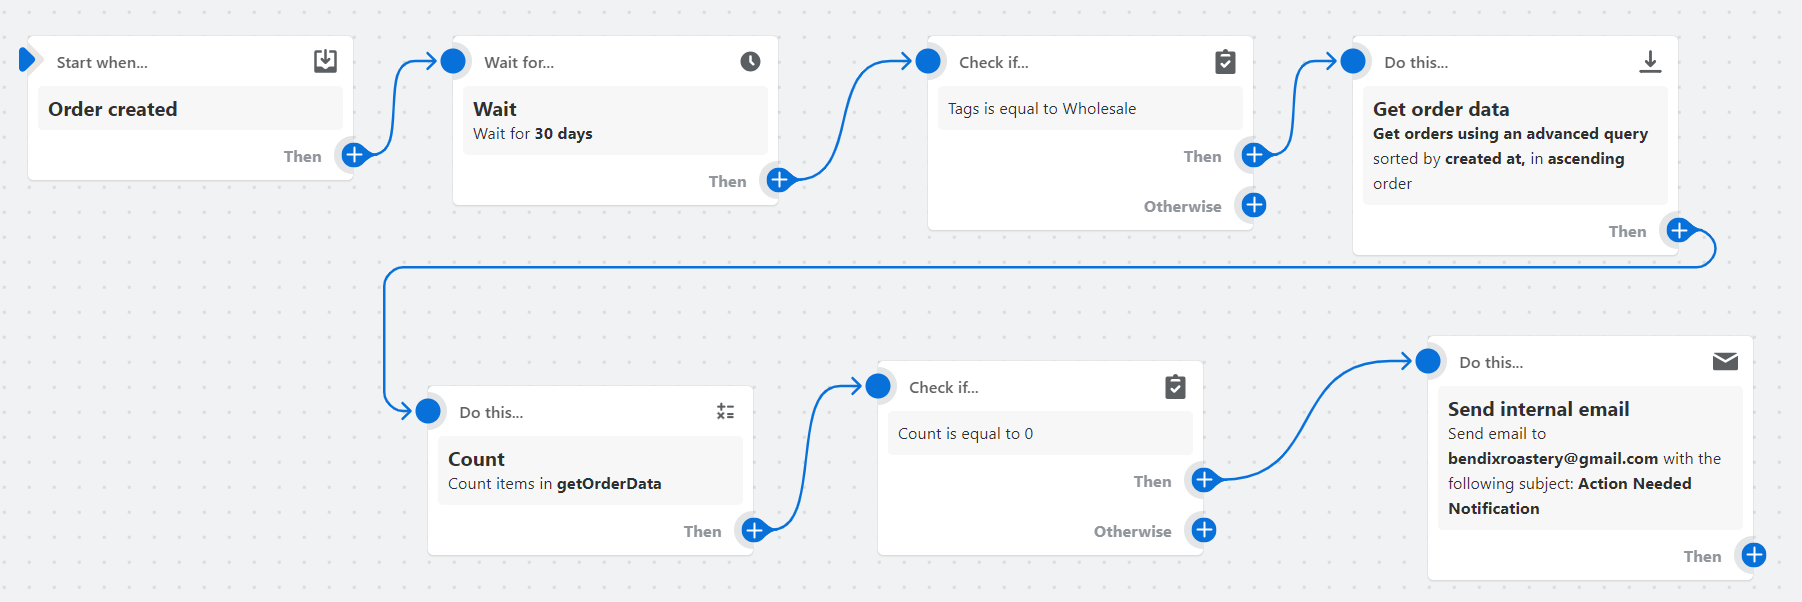This screenshot has height=602, width=1802.
Task: Click input connector dot of Send email card
Action: 1428,361
